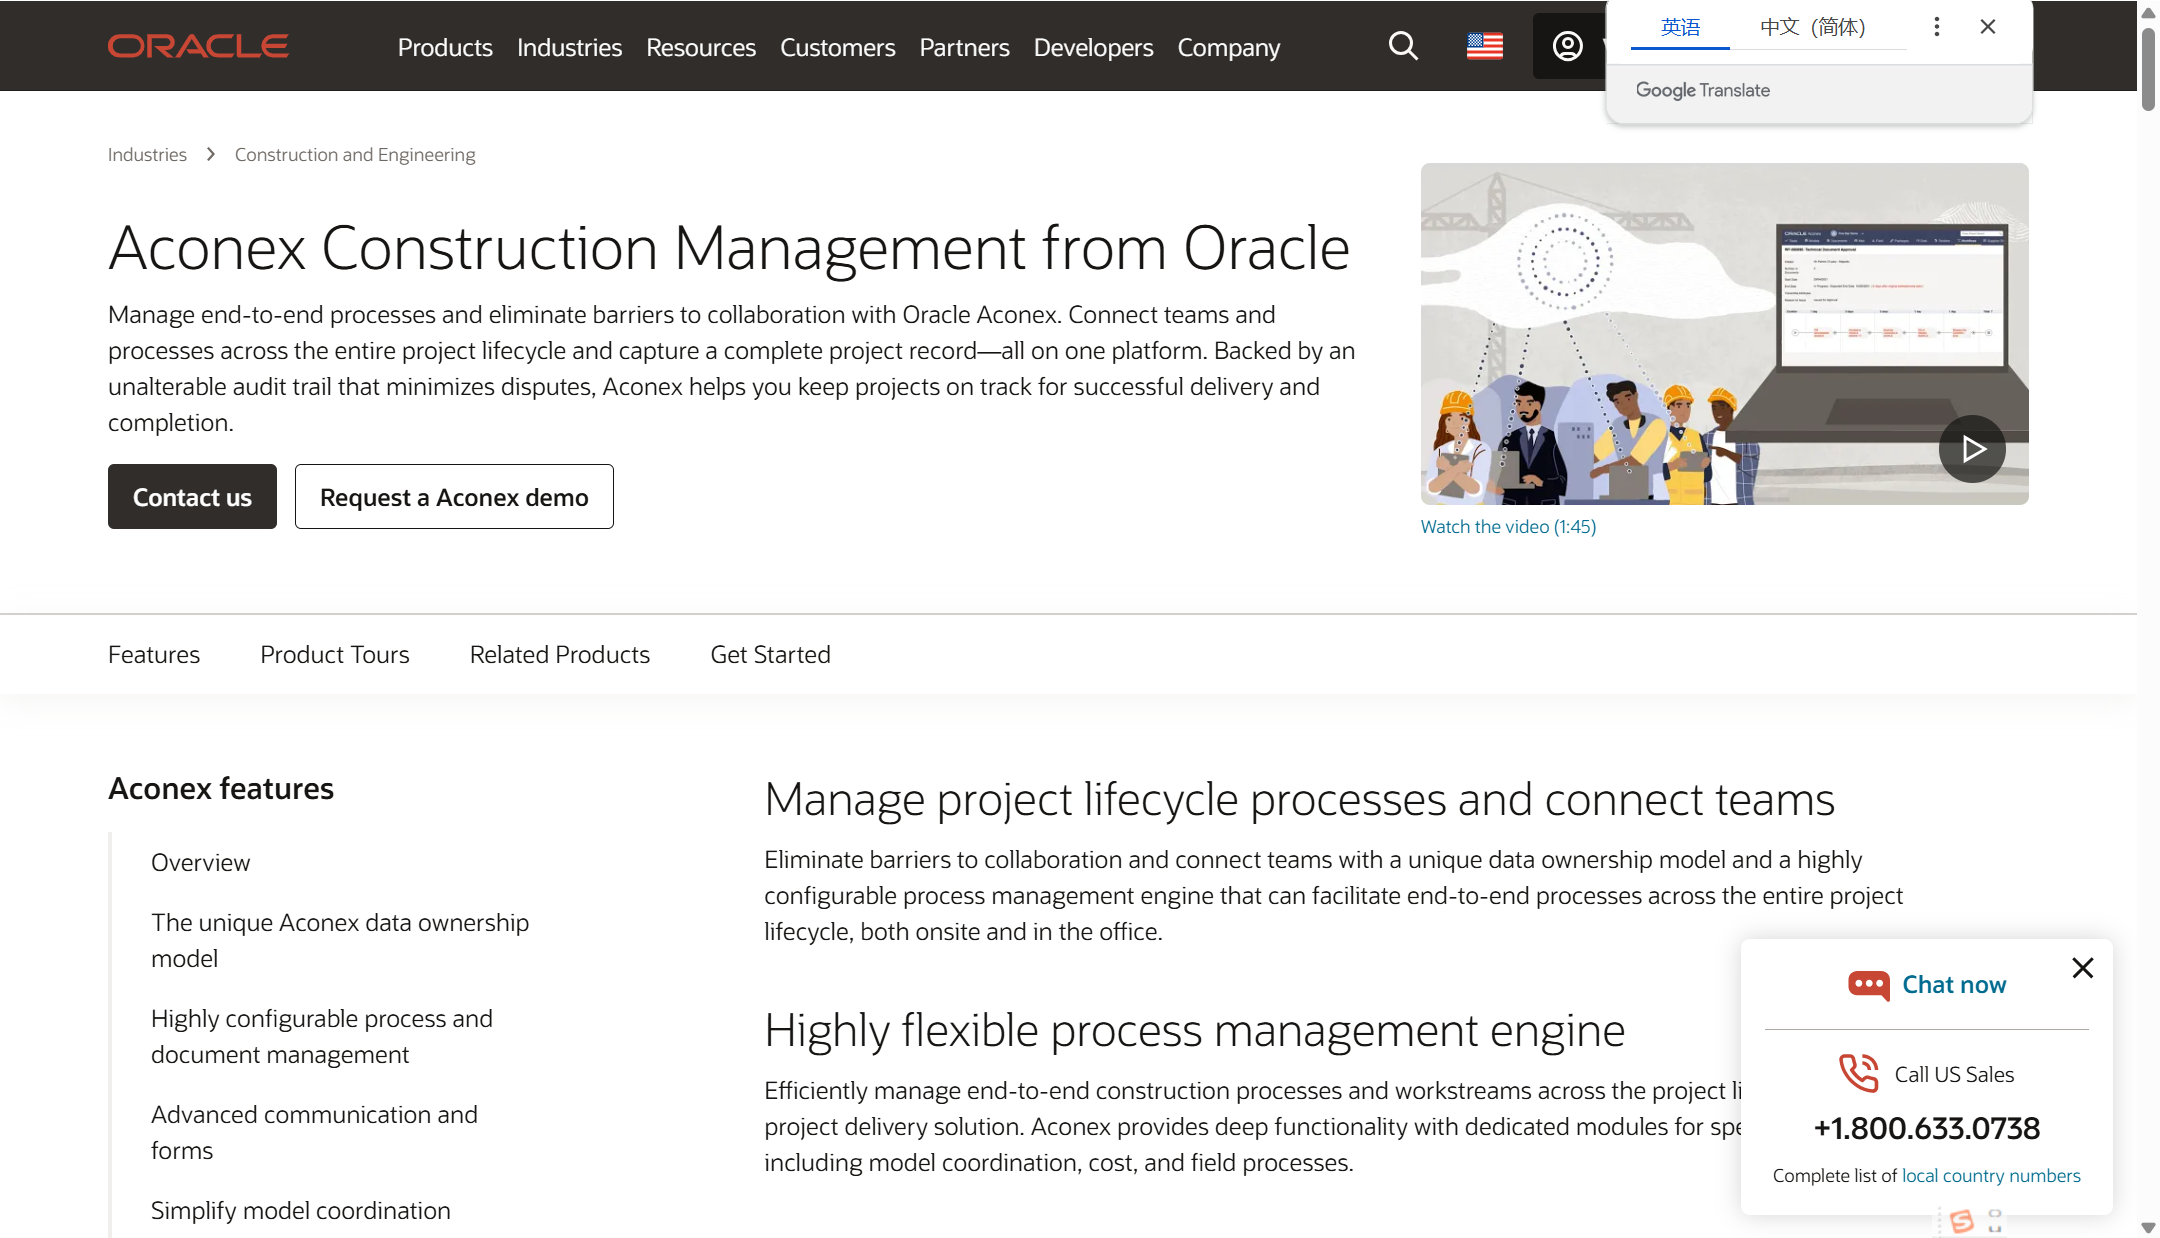Click the red Chat now bubble icon
Viewport: 2160px width, 1238px height.
1868,985
